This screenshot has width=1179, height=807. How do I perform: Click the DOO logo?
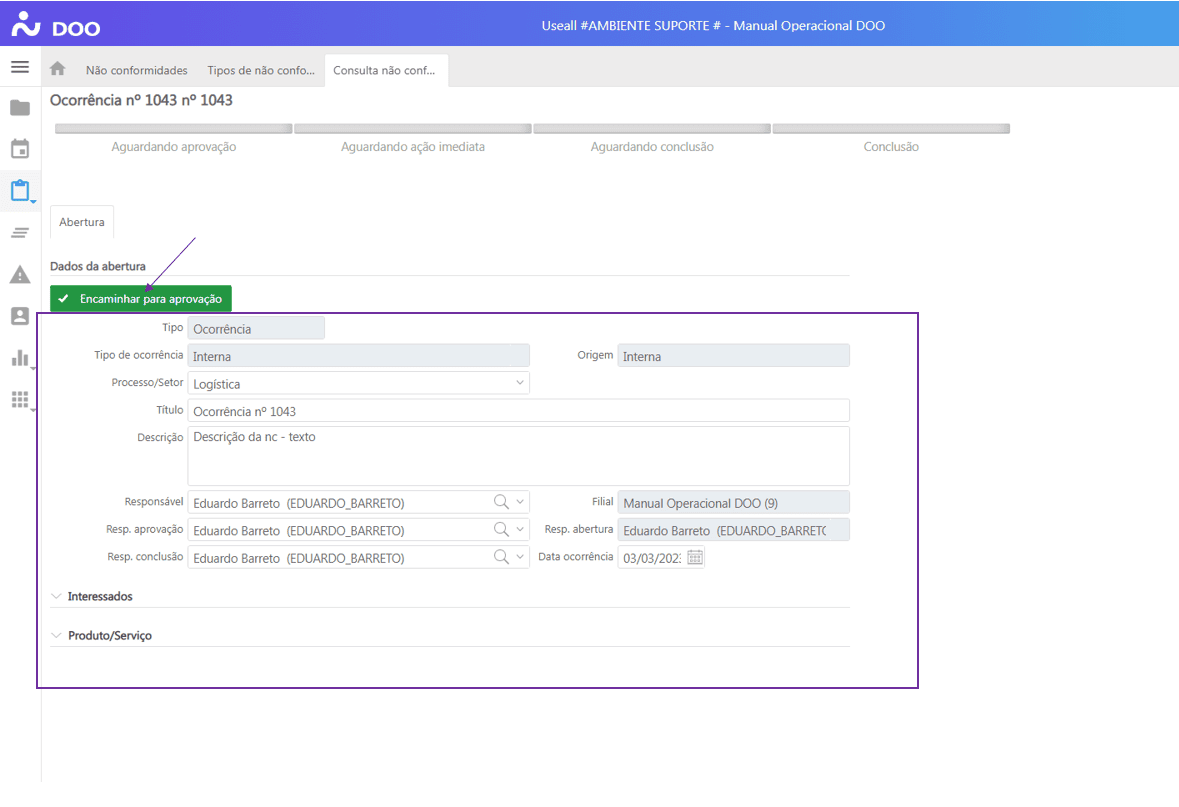[x=56, y=26]
